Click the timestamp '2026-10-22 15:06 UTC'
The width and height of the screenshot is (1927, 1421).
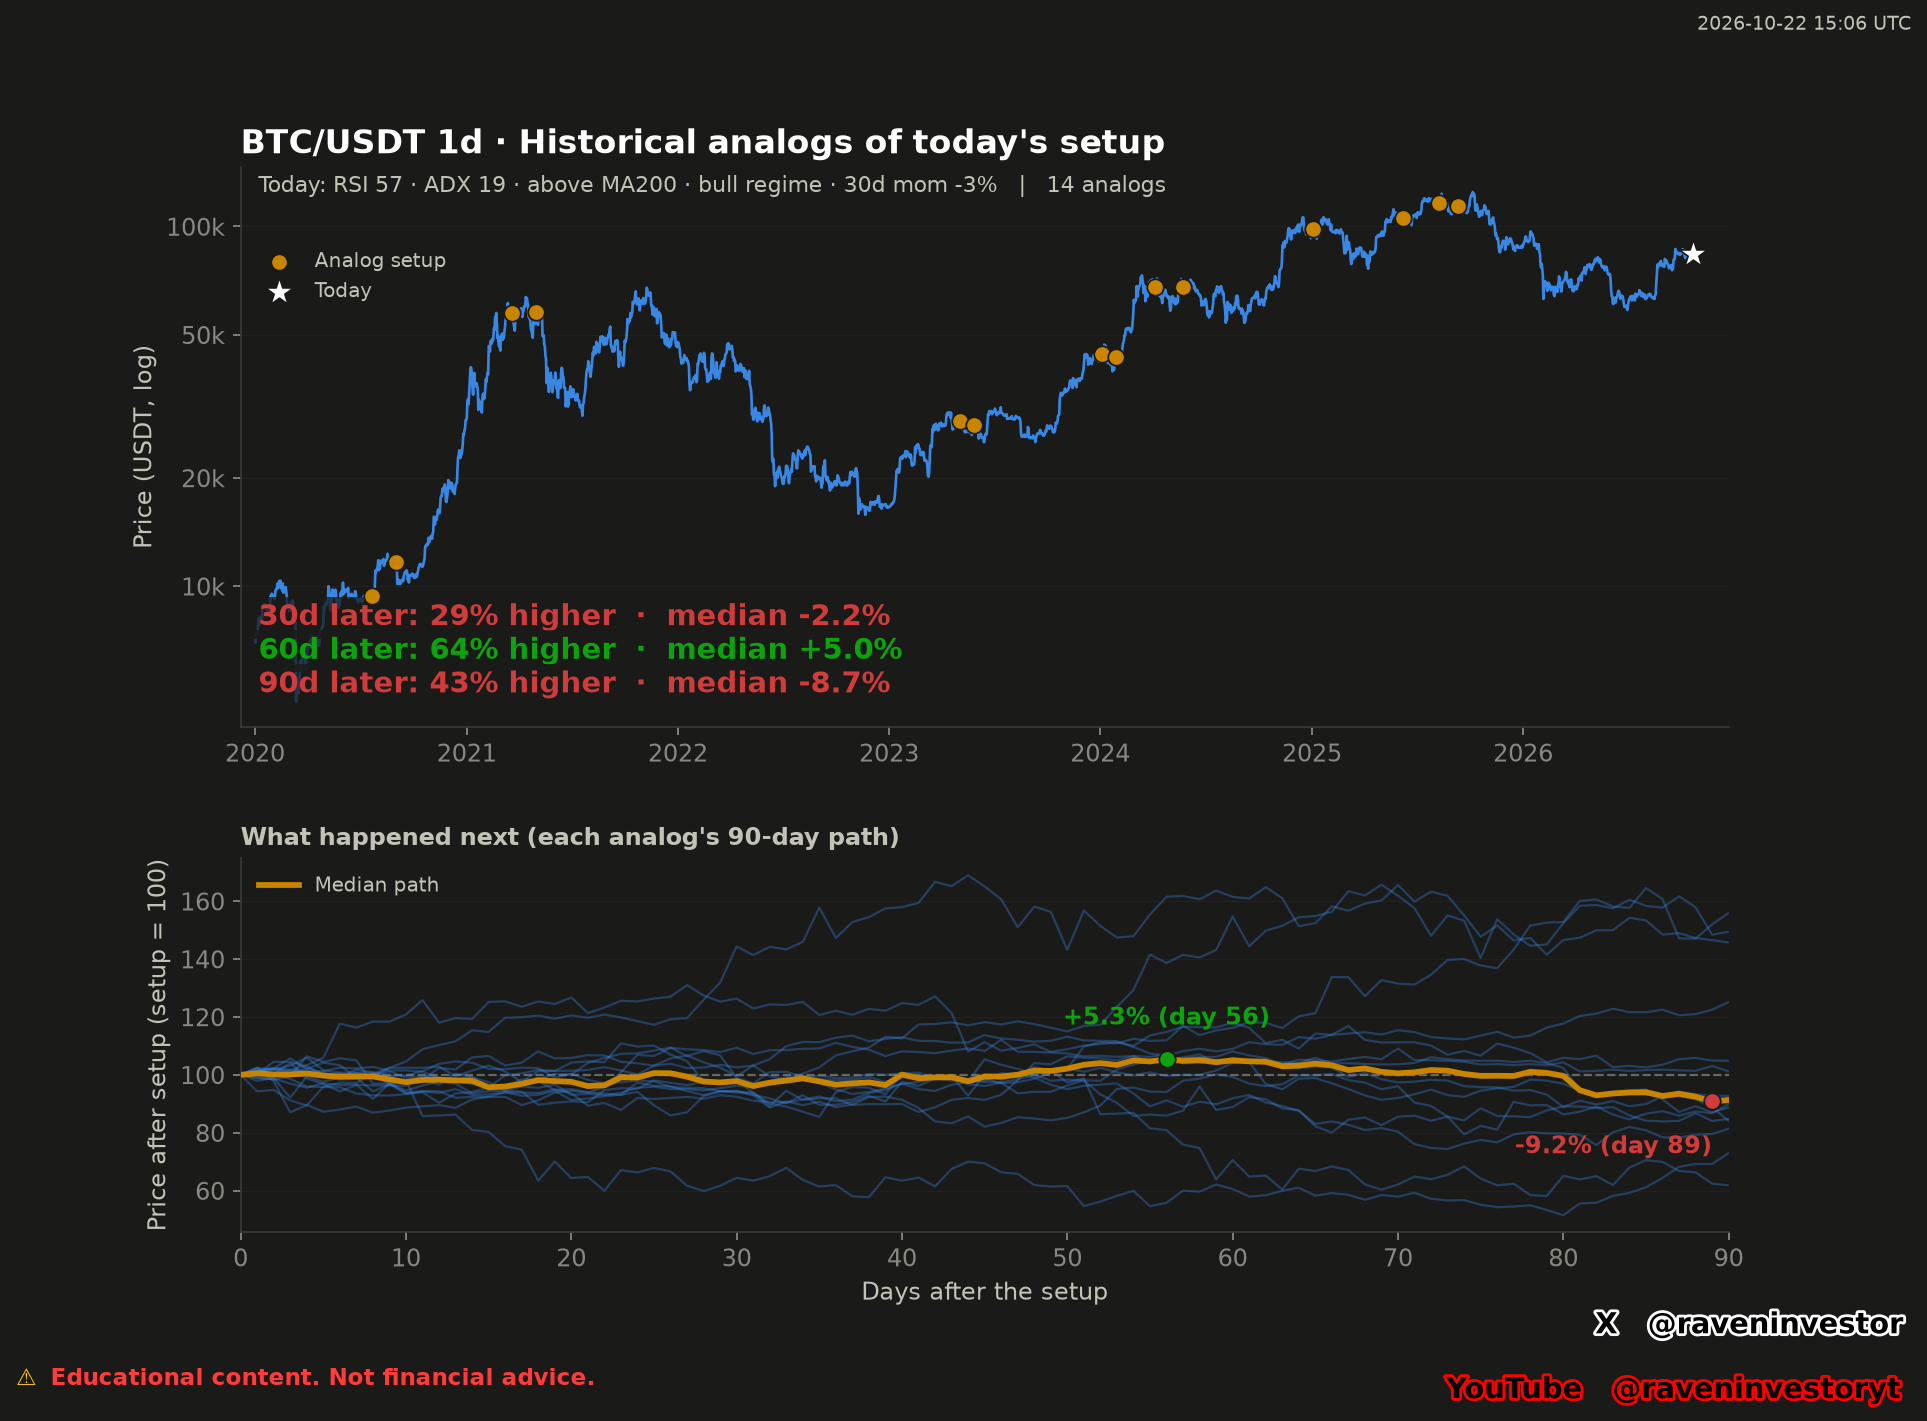point(1804,23)
